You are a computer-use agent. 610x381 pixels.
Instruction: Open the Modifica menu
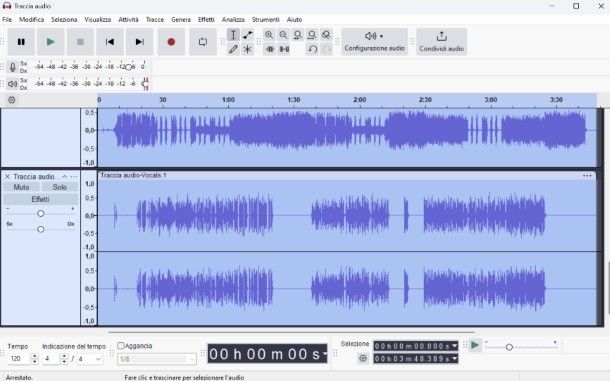[x=32, y=19]
